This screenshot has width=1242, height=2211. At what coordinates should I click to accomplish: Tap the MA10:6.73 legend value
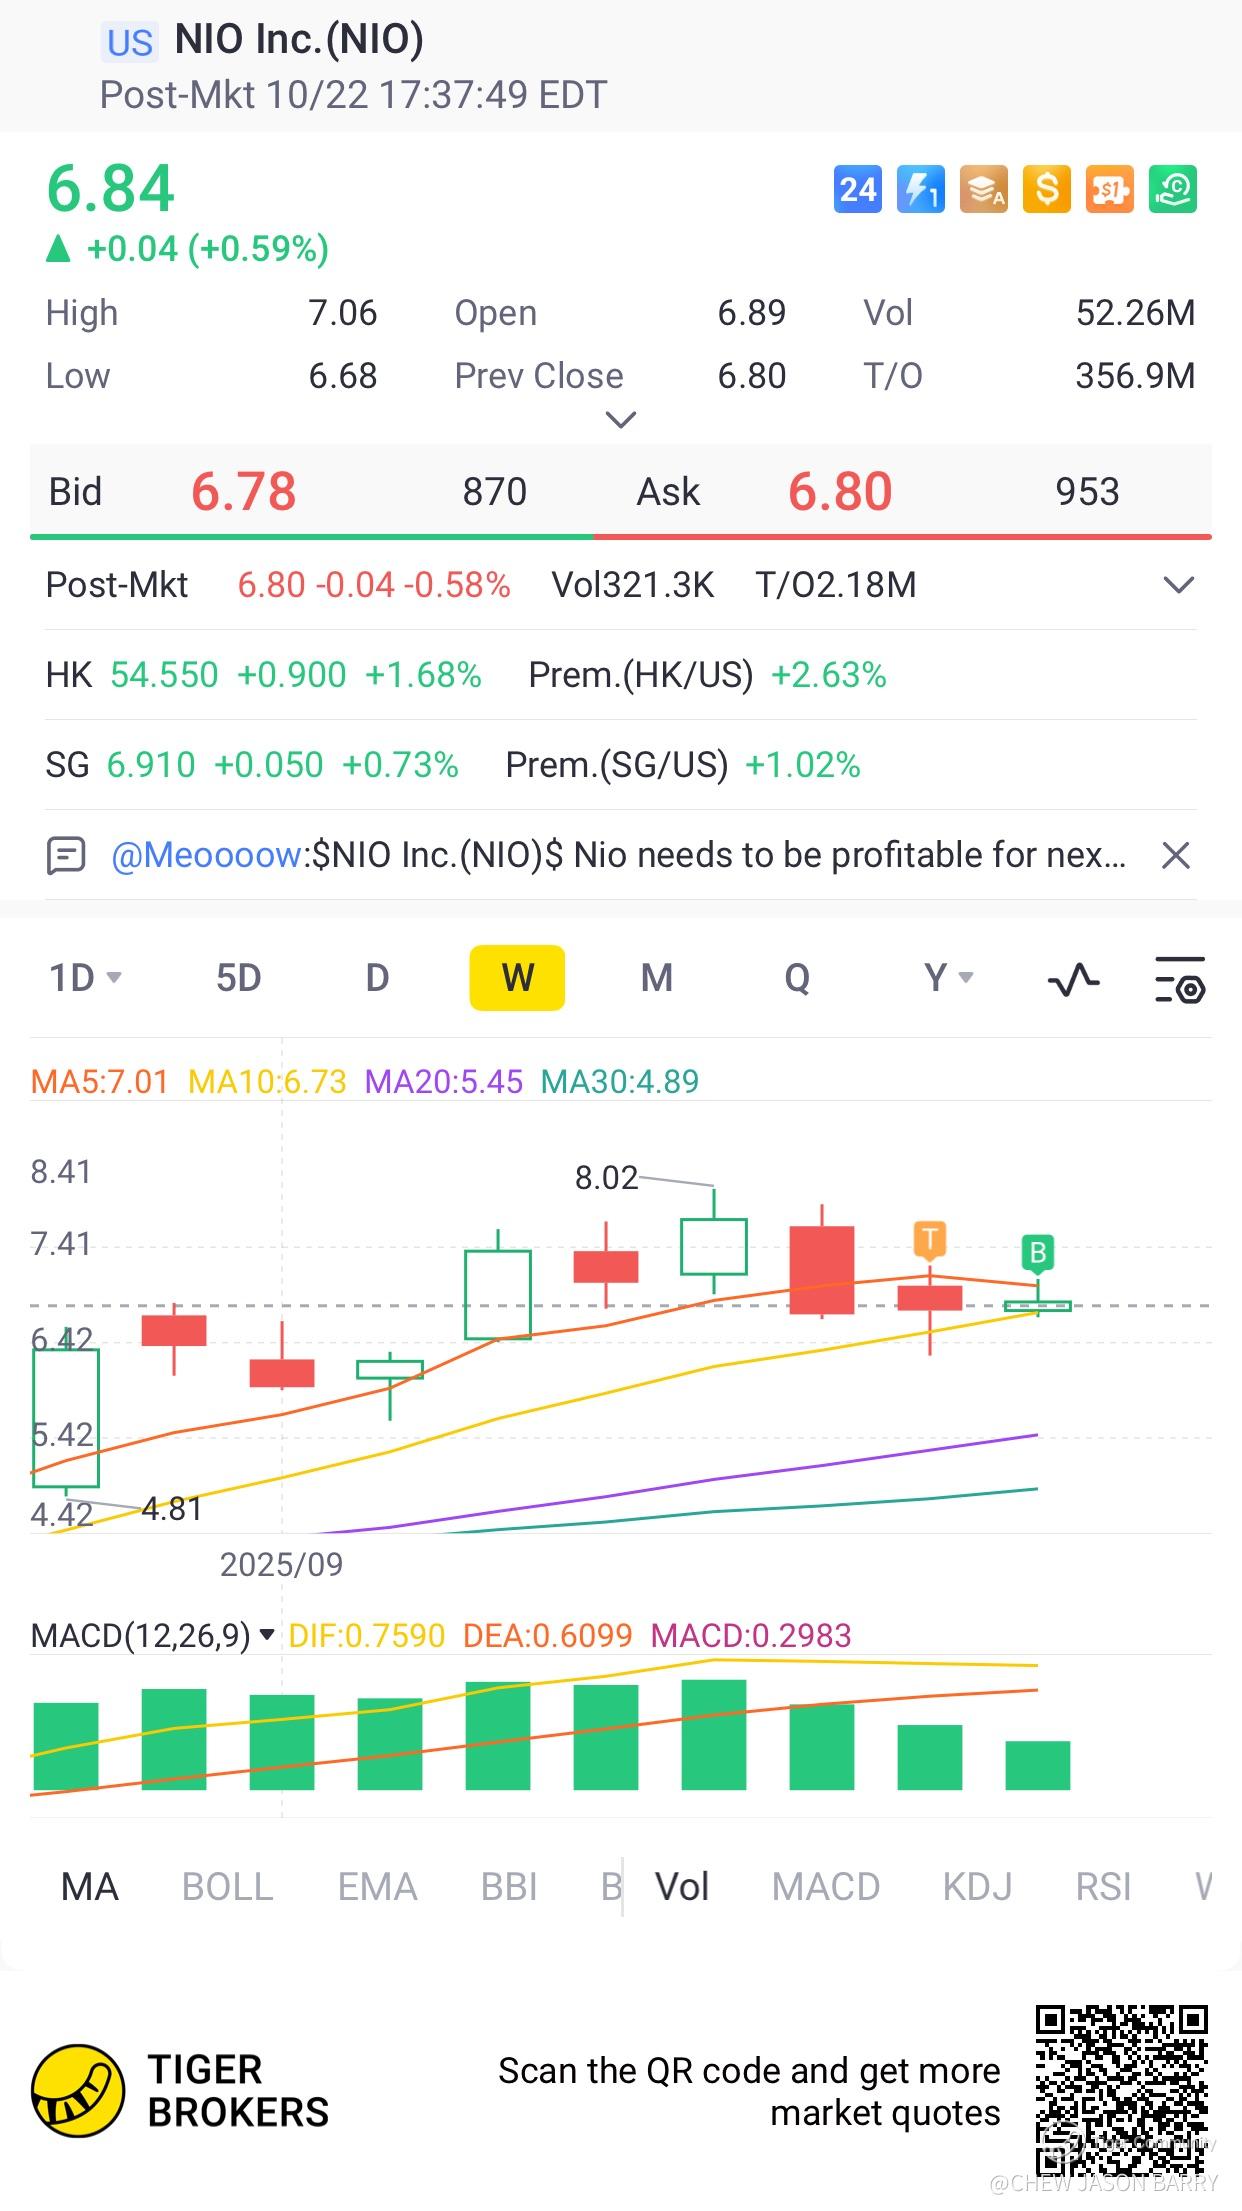coord(267,1082)
